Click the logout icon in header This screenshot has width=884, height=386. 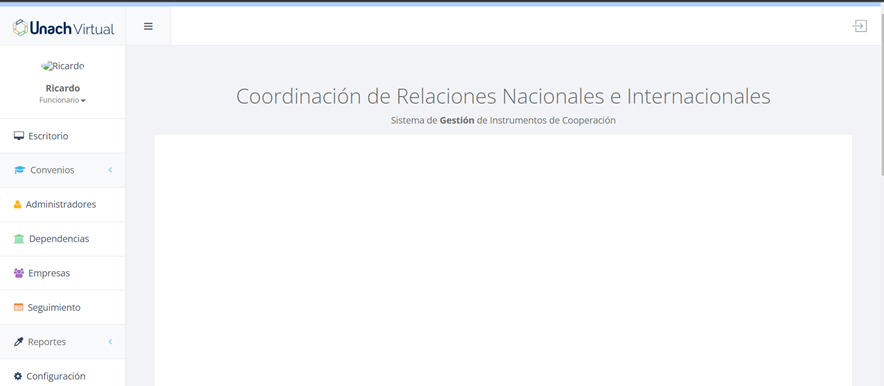coord(859,26)
